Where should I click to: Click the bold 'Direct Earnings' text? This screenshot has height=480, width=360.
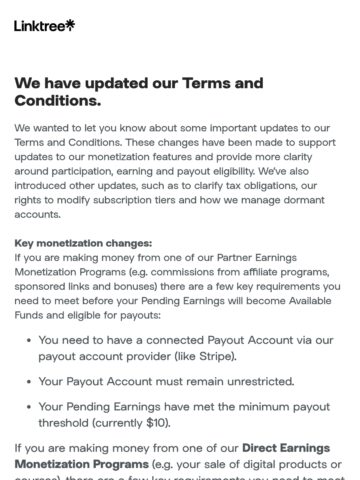pos(286,448)
